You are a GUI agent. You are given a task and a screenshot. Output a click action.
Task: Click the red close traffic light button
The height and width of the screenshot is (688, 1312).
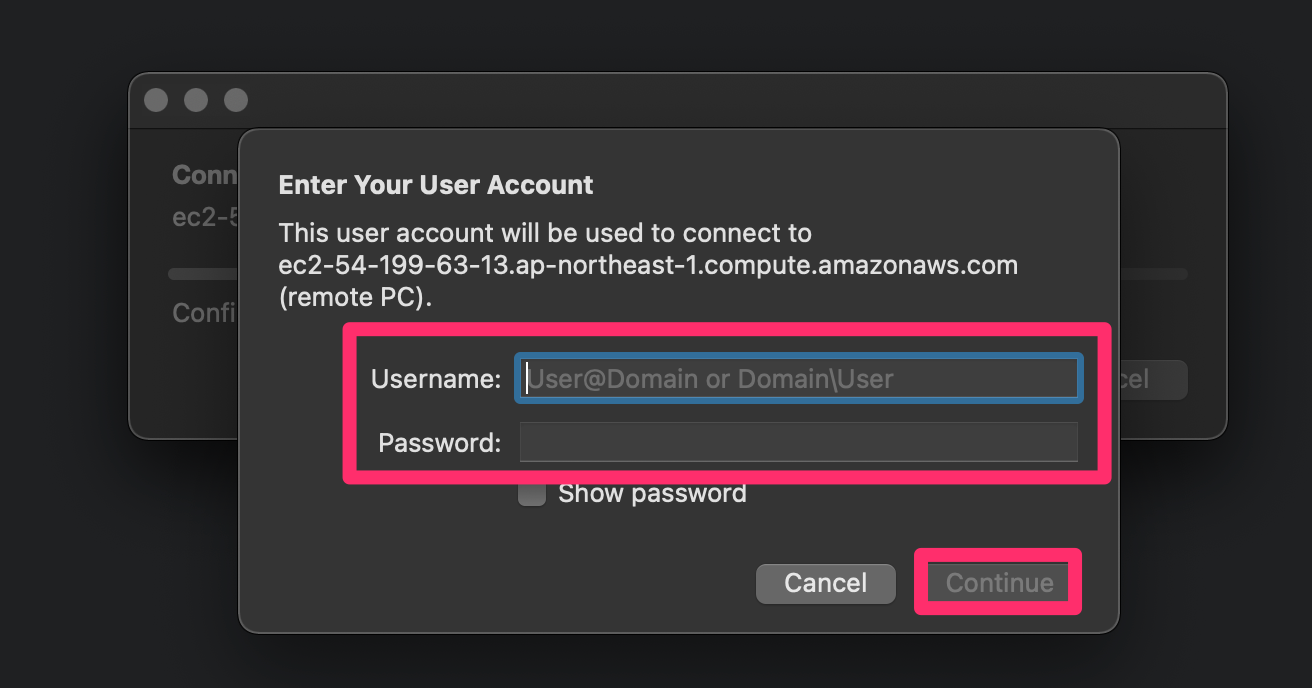[155, 99]
